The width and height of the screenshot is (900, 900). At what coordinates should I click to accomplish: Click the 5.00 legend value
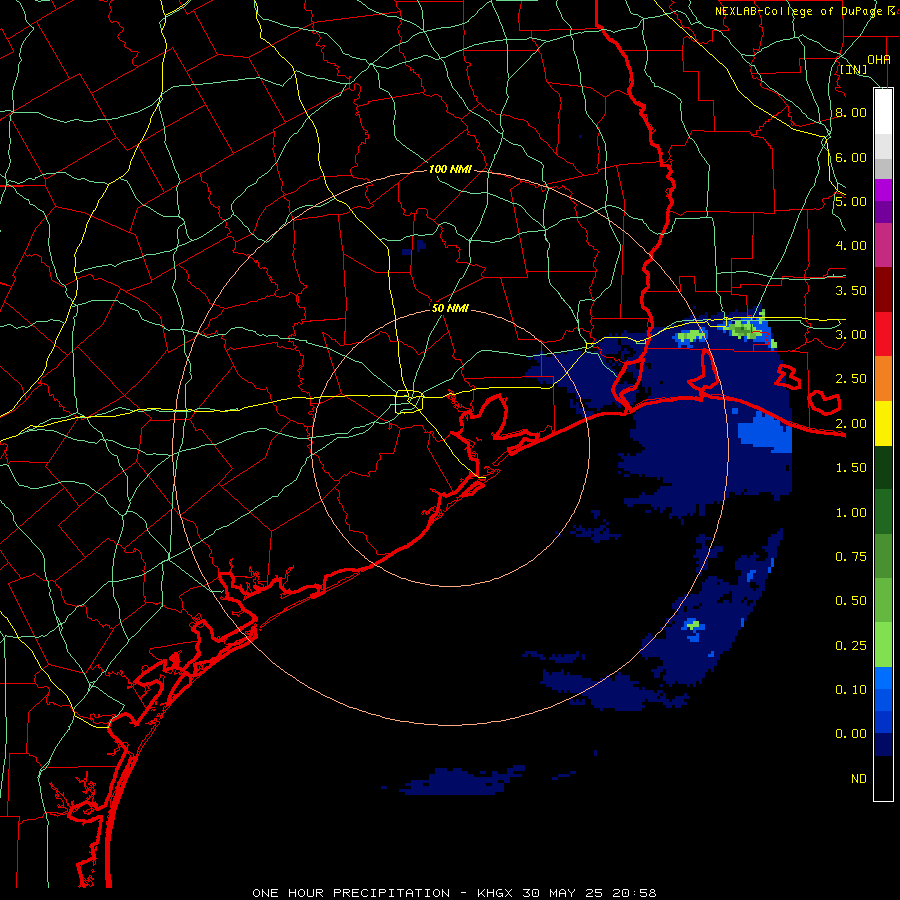coord(851,201)
